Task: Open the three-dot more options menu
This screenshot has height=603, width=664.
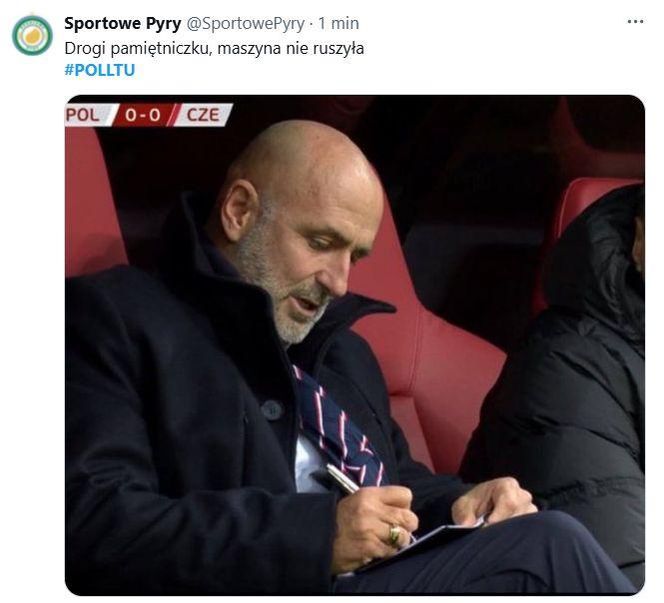Action: point(635,21)
